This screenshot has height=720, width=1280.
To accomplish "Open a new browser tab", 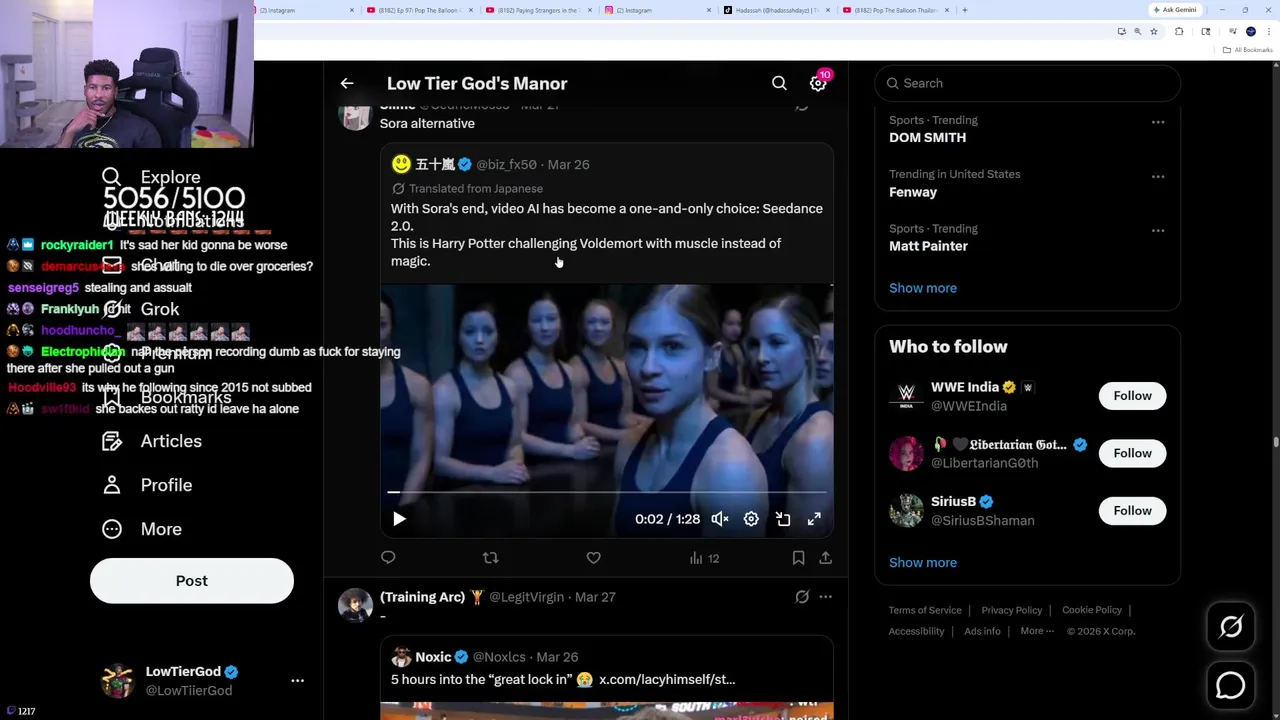I will (x=964, y=10).
